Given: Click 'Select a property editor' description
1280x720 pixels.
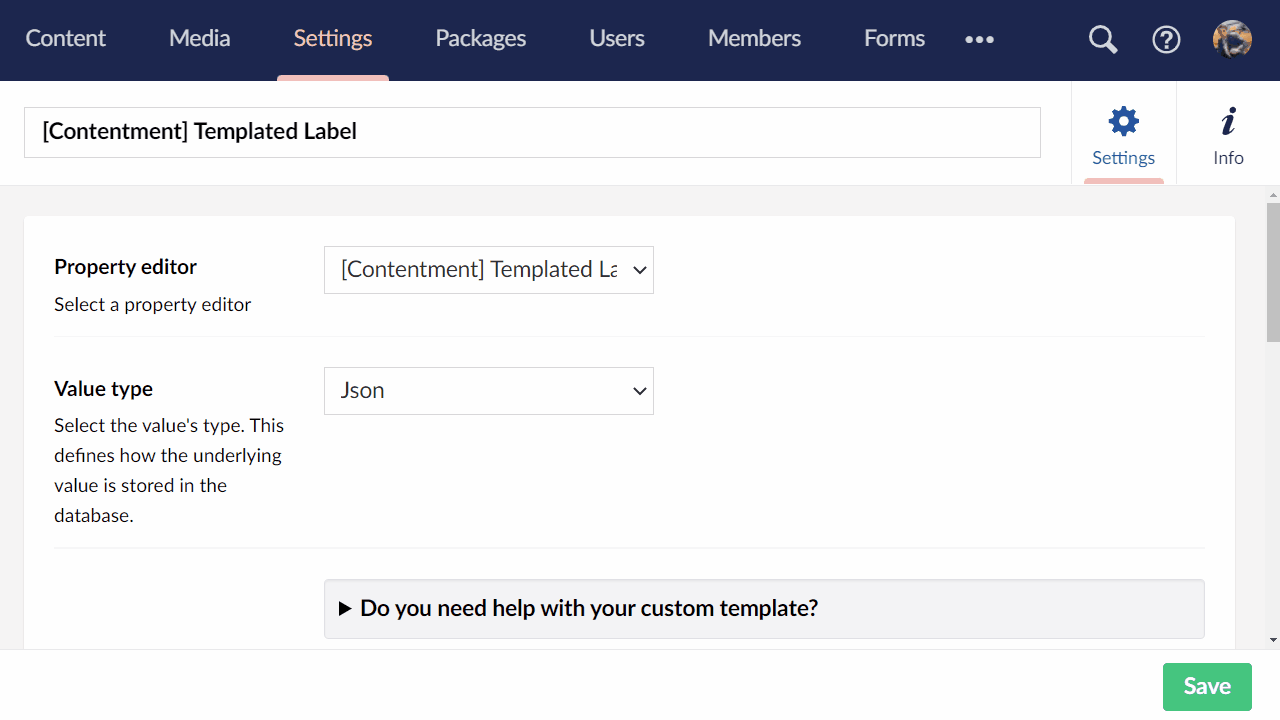Looking at the screenshot, I should [153, 305].
